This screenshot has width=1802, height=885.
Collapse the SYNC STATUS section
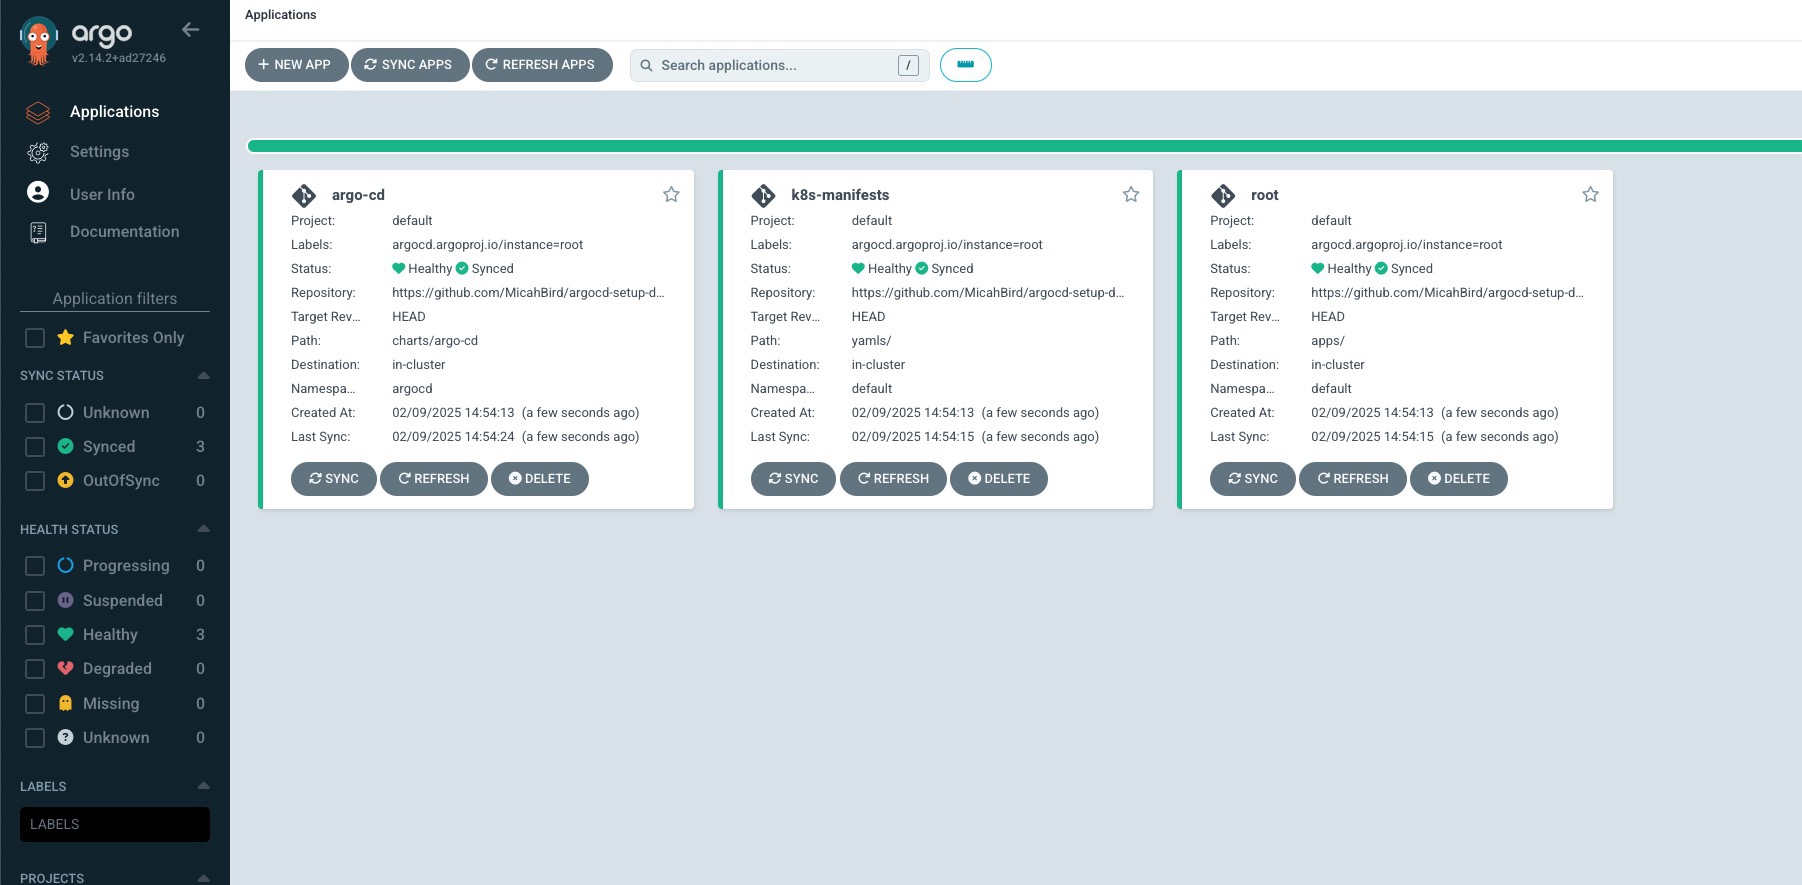pyautogui.click(x=203, y=375)
